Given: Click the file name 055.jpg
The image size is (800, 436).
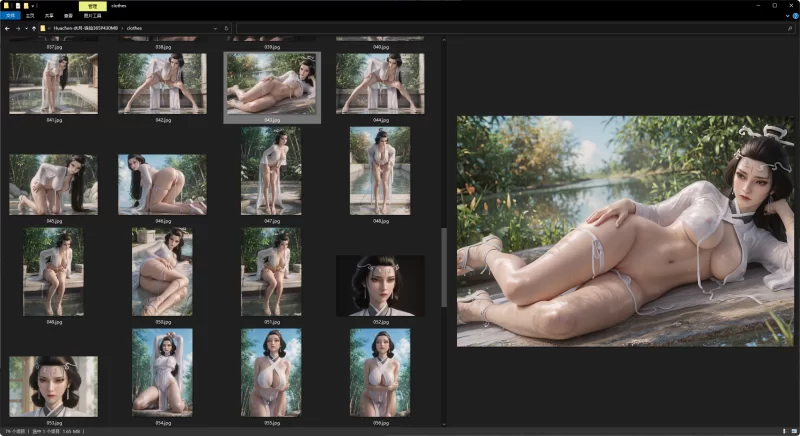Looking at the screenshot, I should (272, 423).
